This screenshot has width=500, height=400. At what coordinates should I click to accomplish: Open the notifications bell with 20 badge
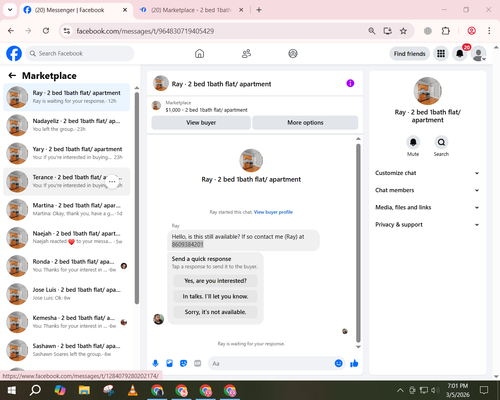click(460, 54)
